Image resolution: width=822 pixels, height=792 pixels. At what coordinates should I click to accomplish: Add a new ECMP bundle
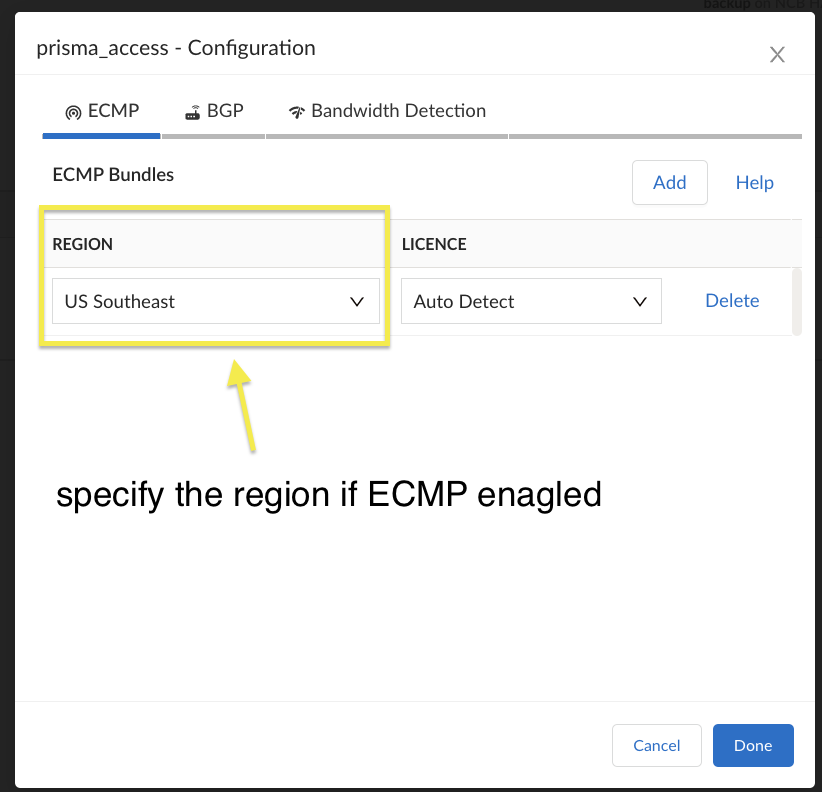tap(669, 182)
